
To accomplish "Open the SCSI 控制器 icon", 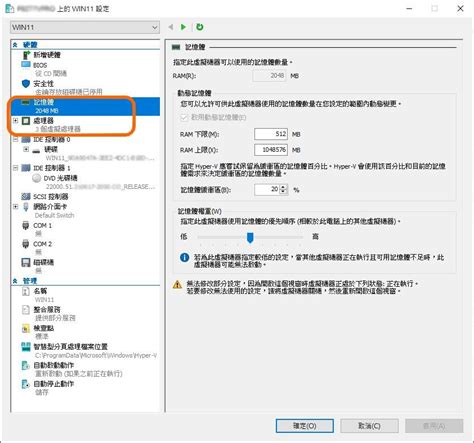I will coord(26,196).
